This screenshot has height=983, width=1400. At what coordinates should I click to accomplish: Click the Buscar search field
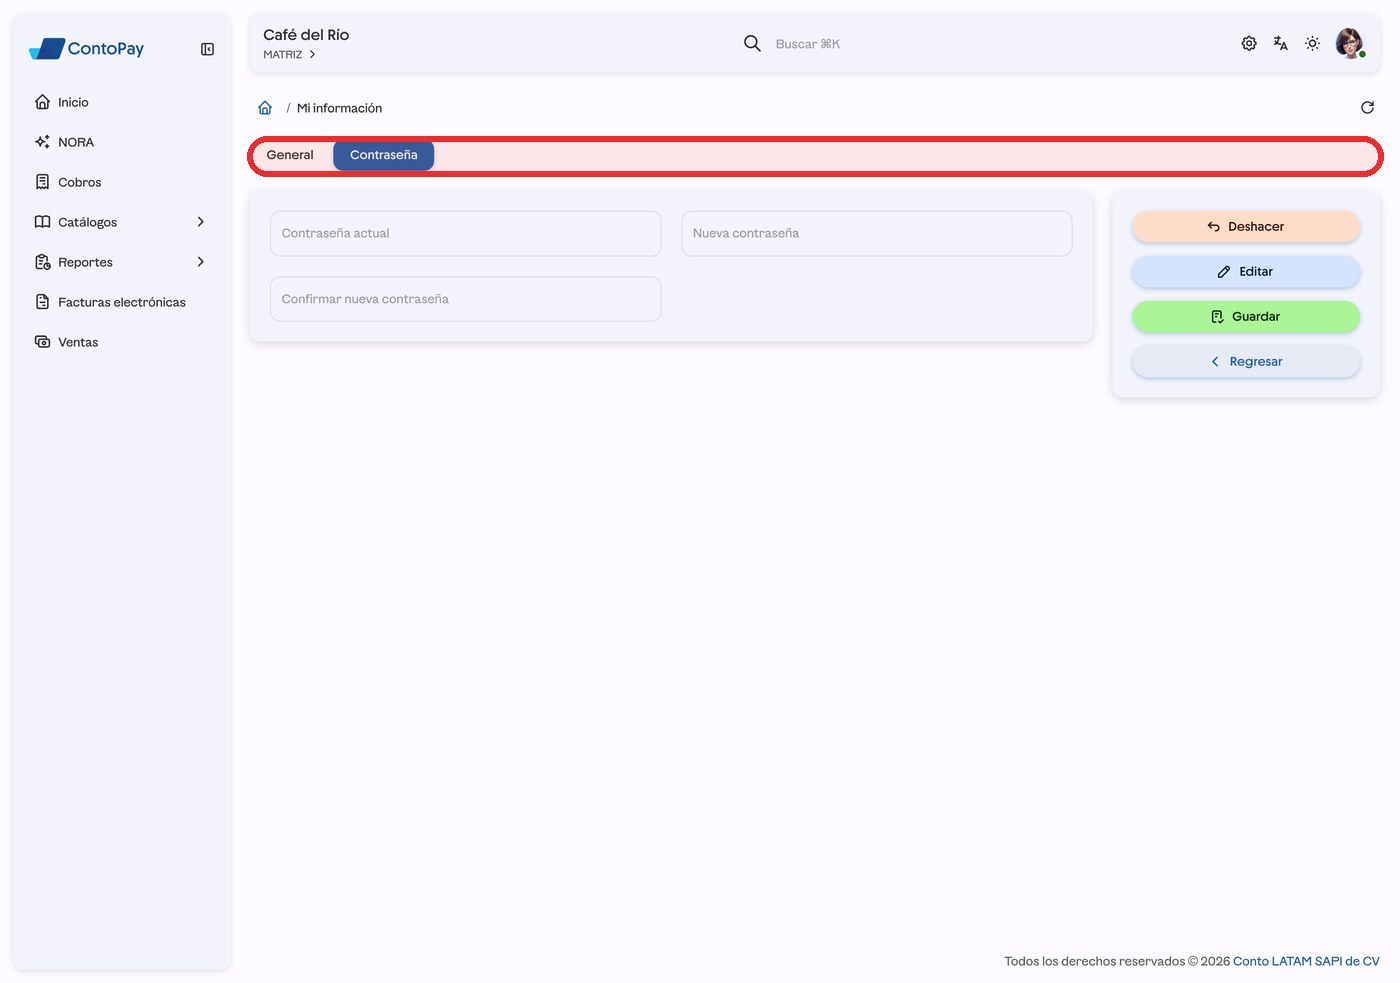pos(808,44)
